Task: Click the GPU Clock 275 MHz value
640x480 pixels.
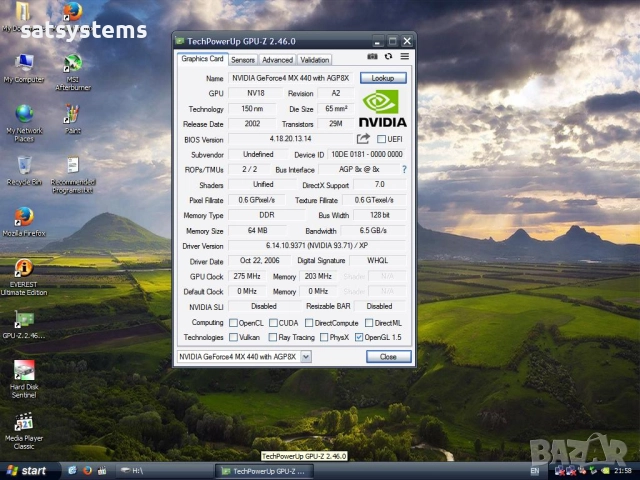Action: coord(247,276)
